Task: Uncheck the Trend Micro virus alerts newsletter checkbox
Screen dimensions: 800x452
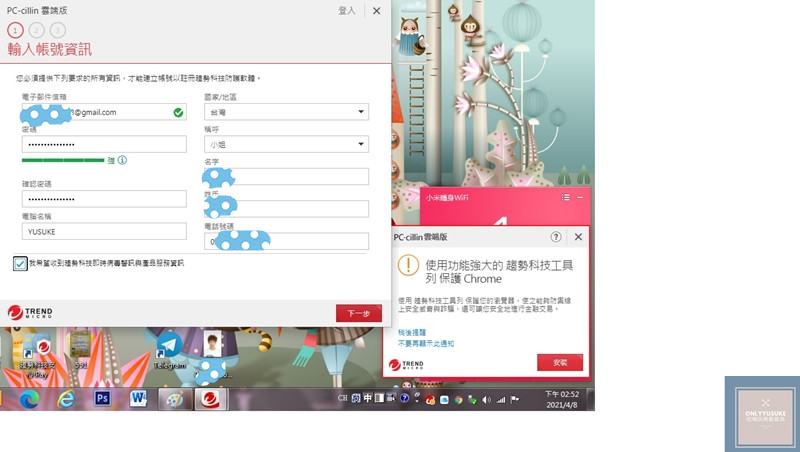Action: (x=20, y=263)
